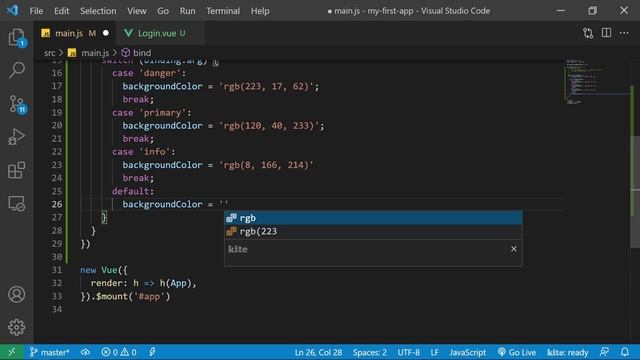This screenshot has height=360, width=640.
Task: Open notifications with the bell icon
Action: coord(624,352)
